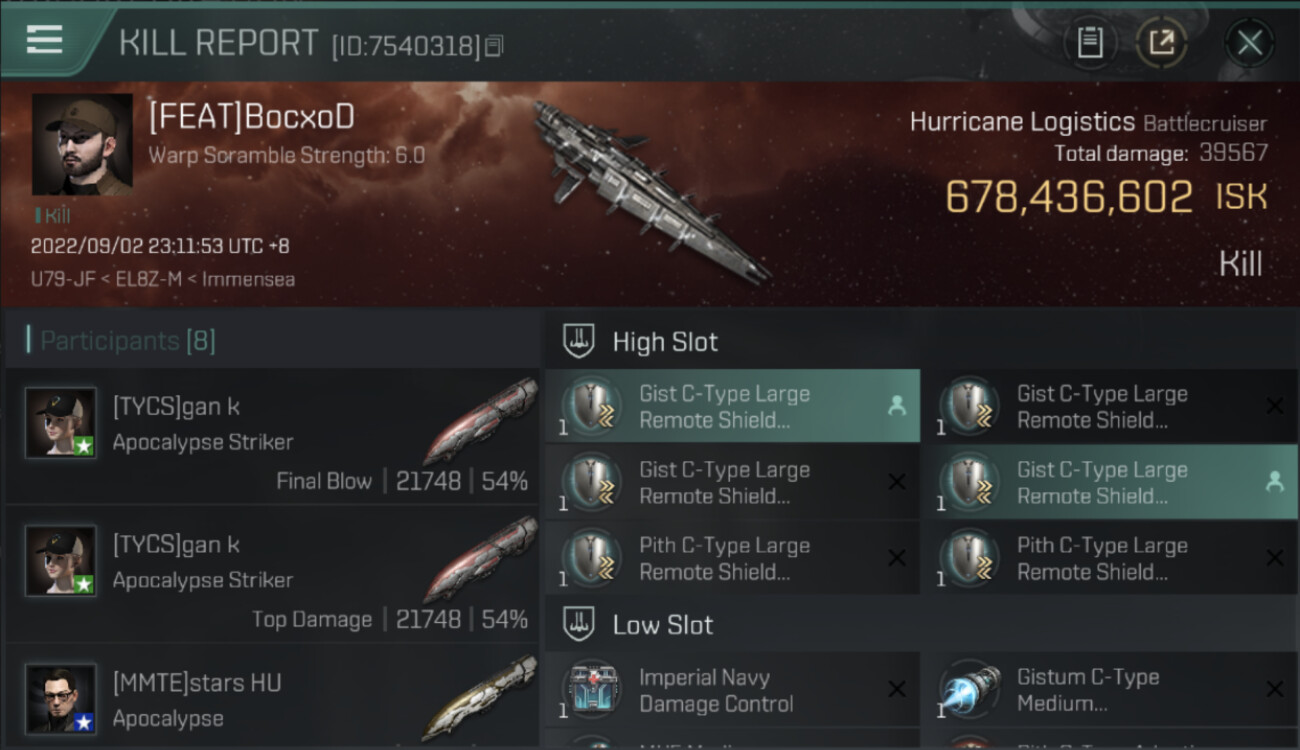Click the High Slot section icon

tap(579, 341)
